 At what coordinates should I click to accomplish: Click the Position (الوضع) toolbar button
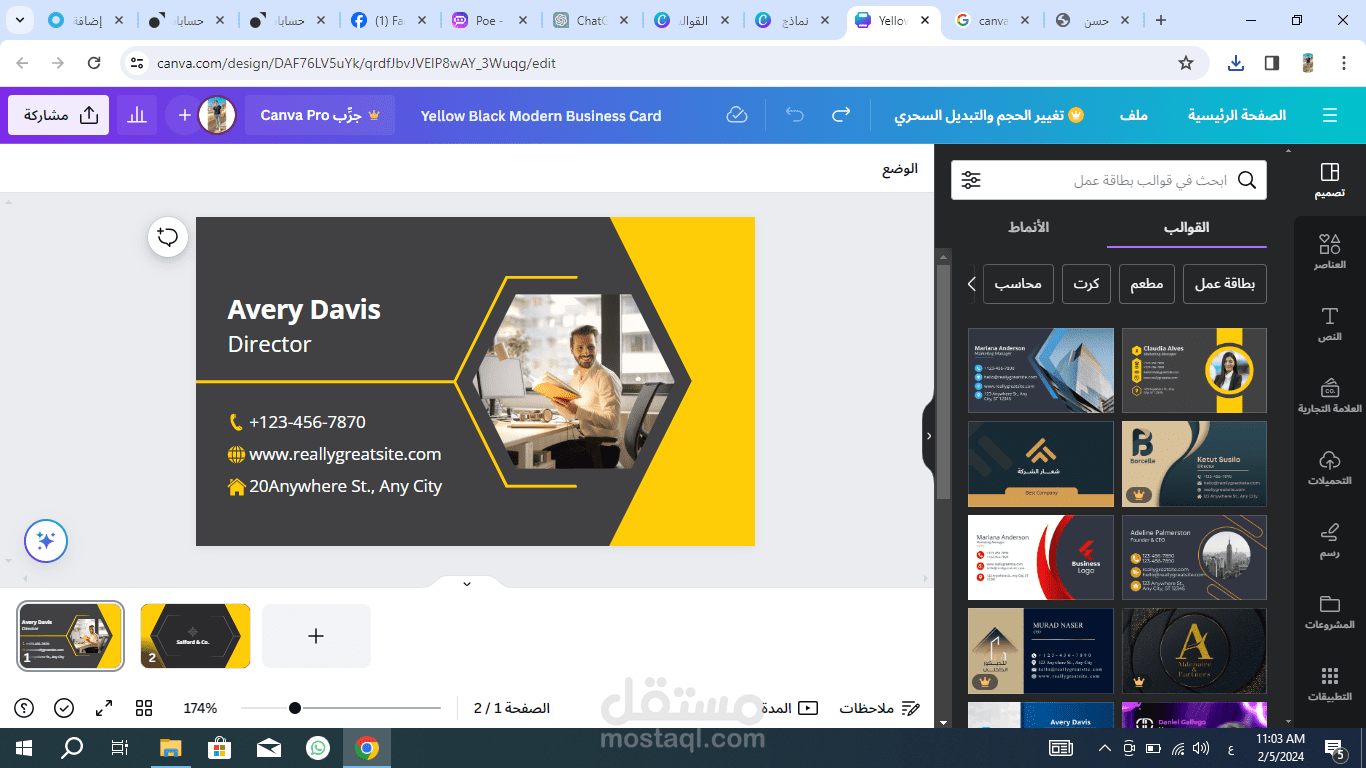click(900, 168)
